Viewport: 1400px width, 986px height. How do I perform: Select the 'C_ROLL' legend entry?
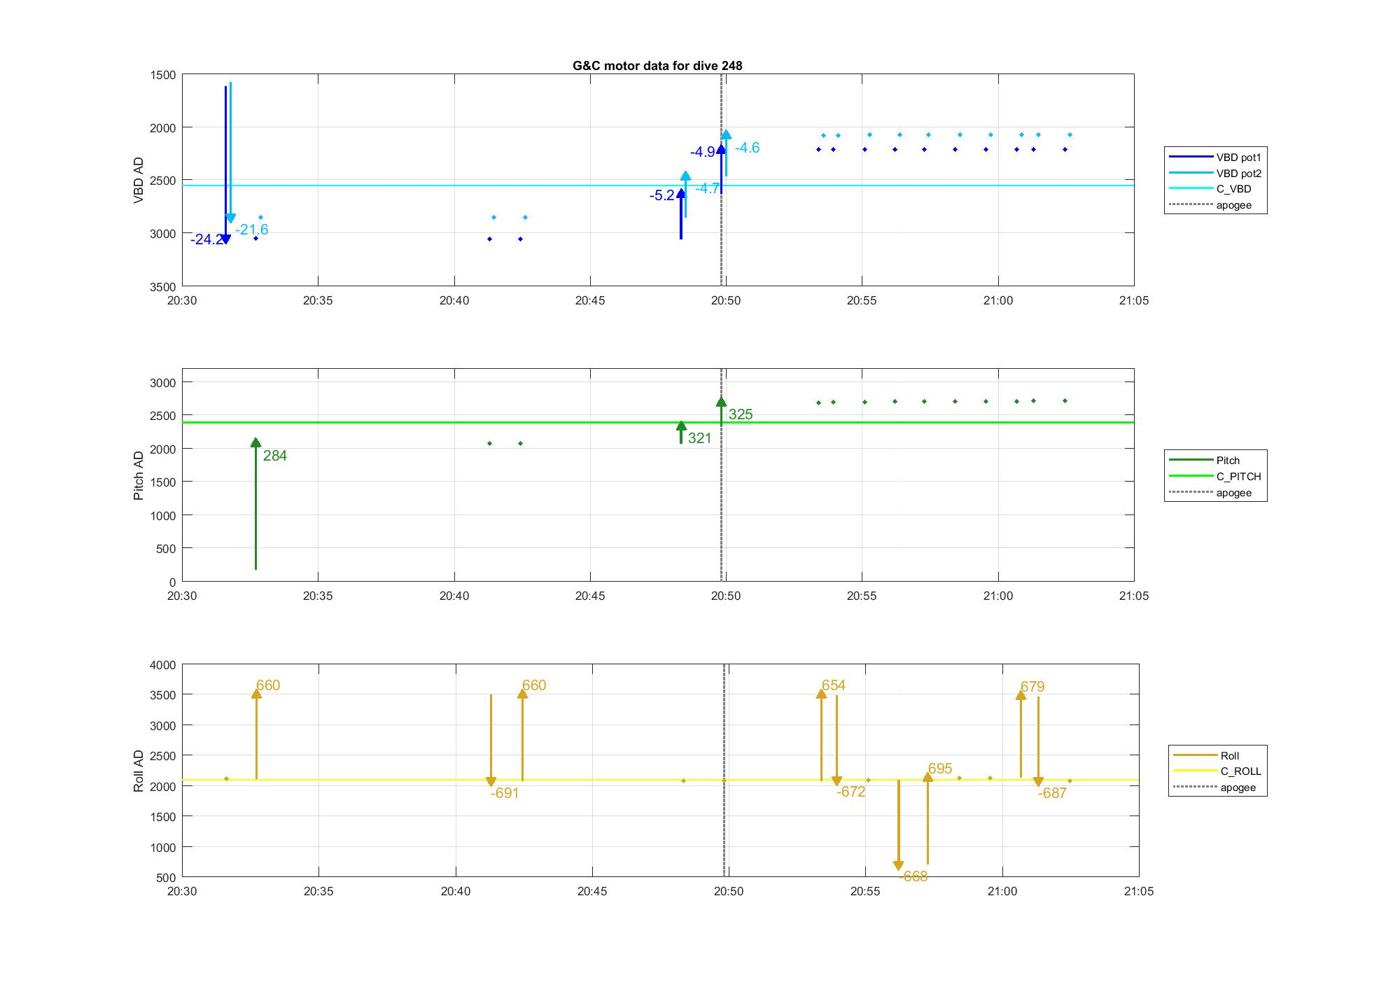1219,771
